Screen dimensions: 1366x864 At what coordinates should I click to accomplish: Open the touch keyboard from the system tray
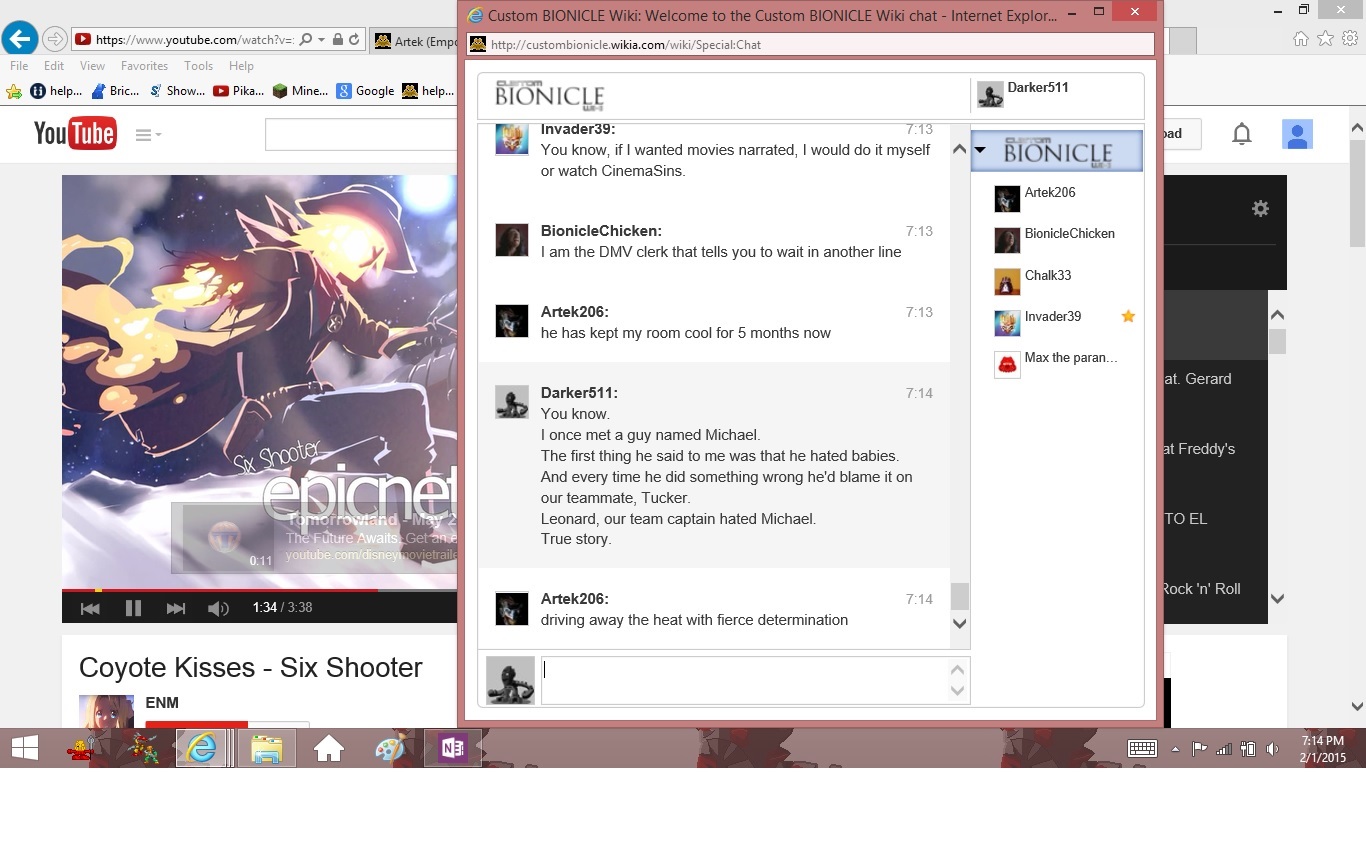(1142, 749)
